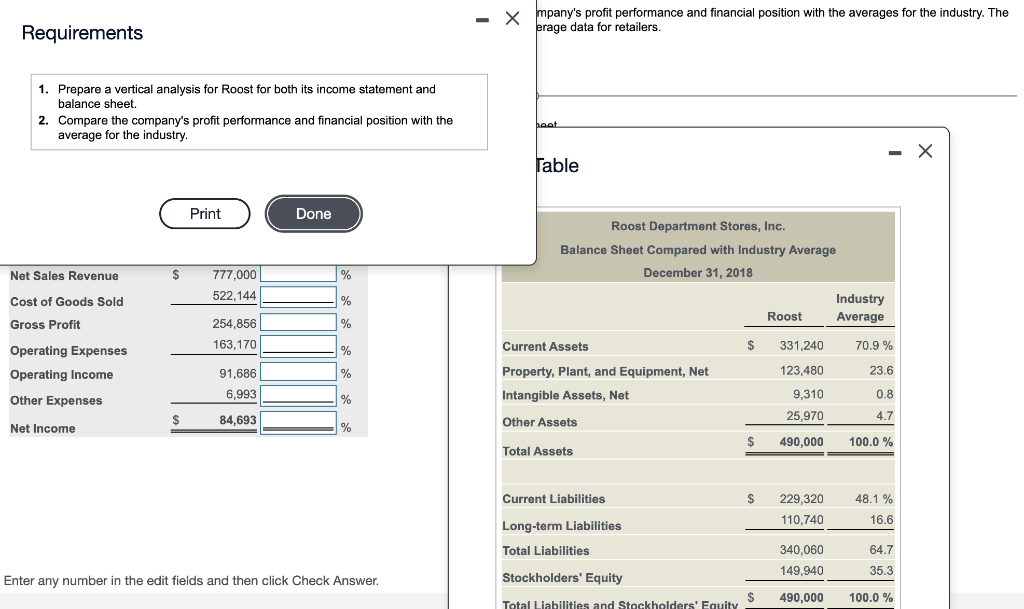Click the 522,144 cost of goods value

click(234, 296)
